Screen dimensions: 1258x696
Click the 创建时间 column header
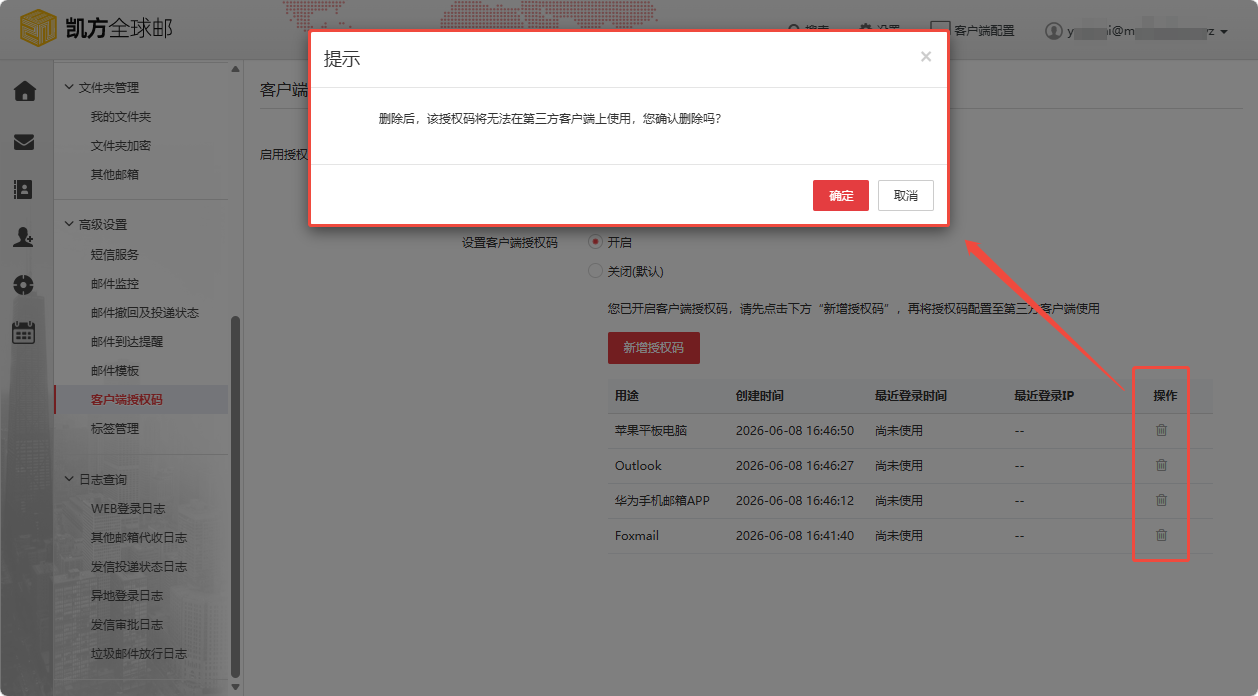click(760, 396)
